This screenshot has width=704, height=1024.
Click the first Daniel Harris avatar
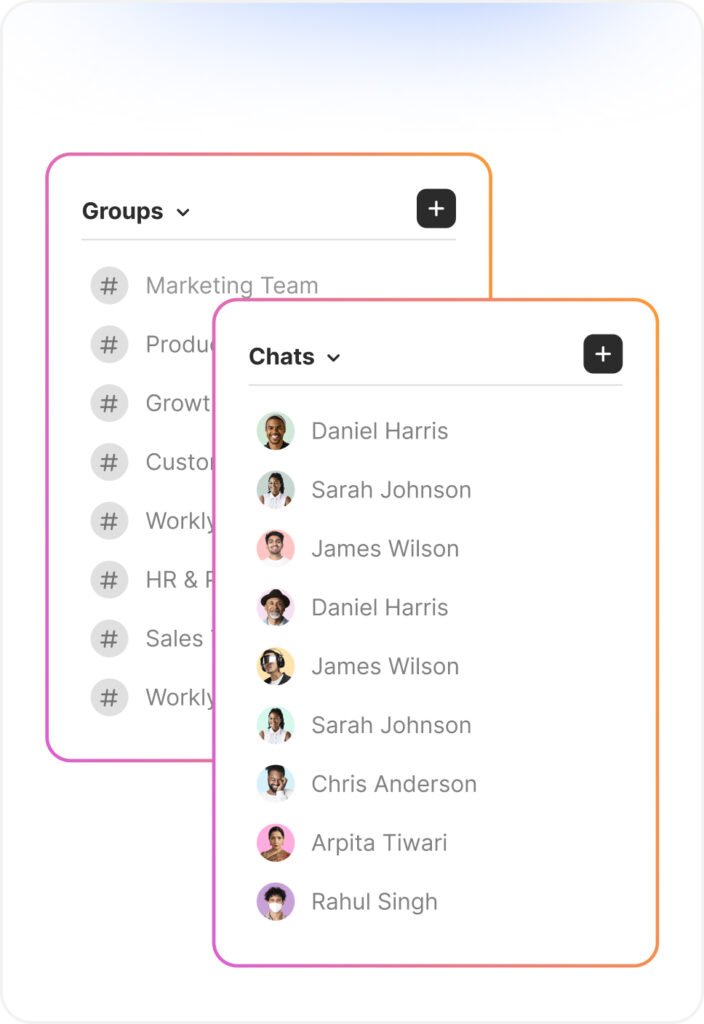click(275, 431)
